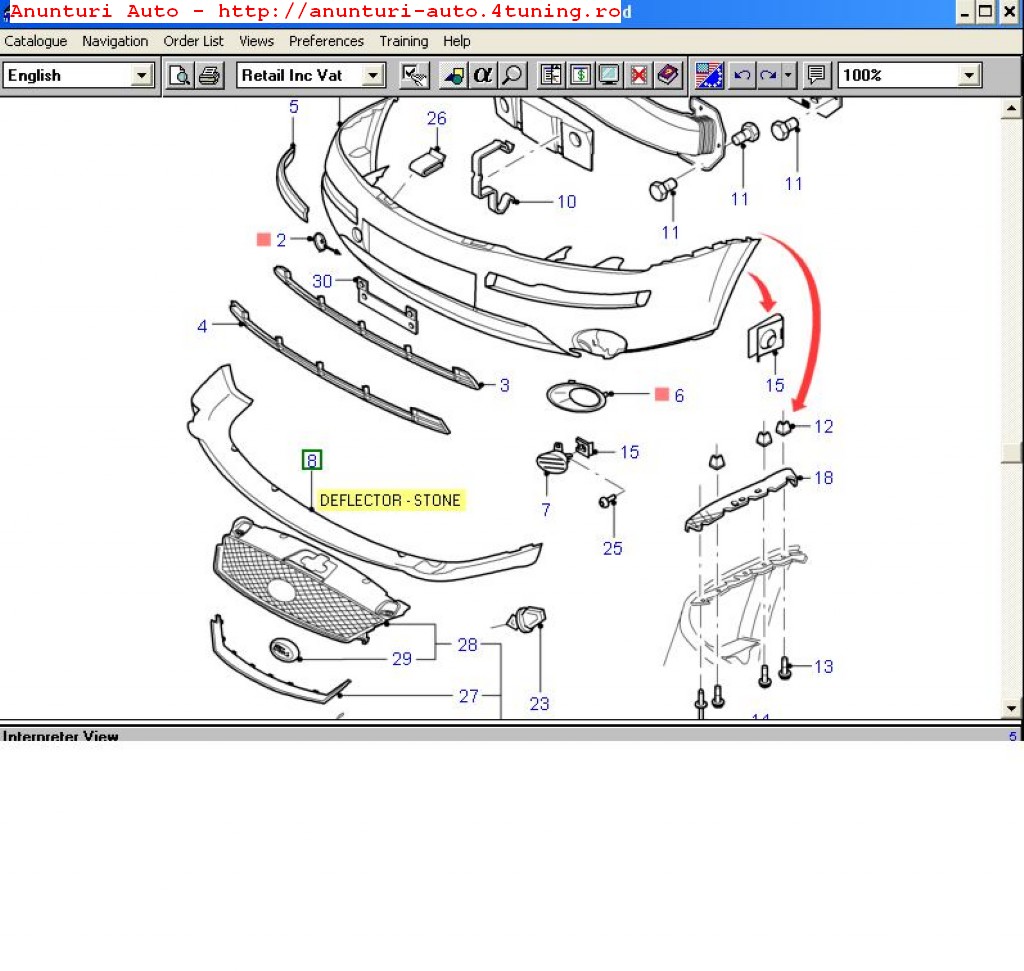Screen dimensions: 1024x971
Task: Click the alpha symbol toolbar icon
Action: [483, 76]
